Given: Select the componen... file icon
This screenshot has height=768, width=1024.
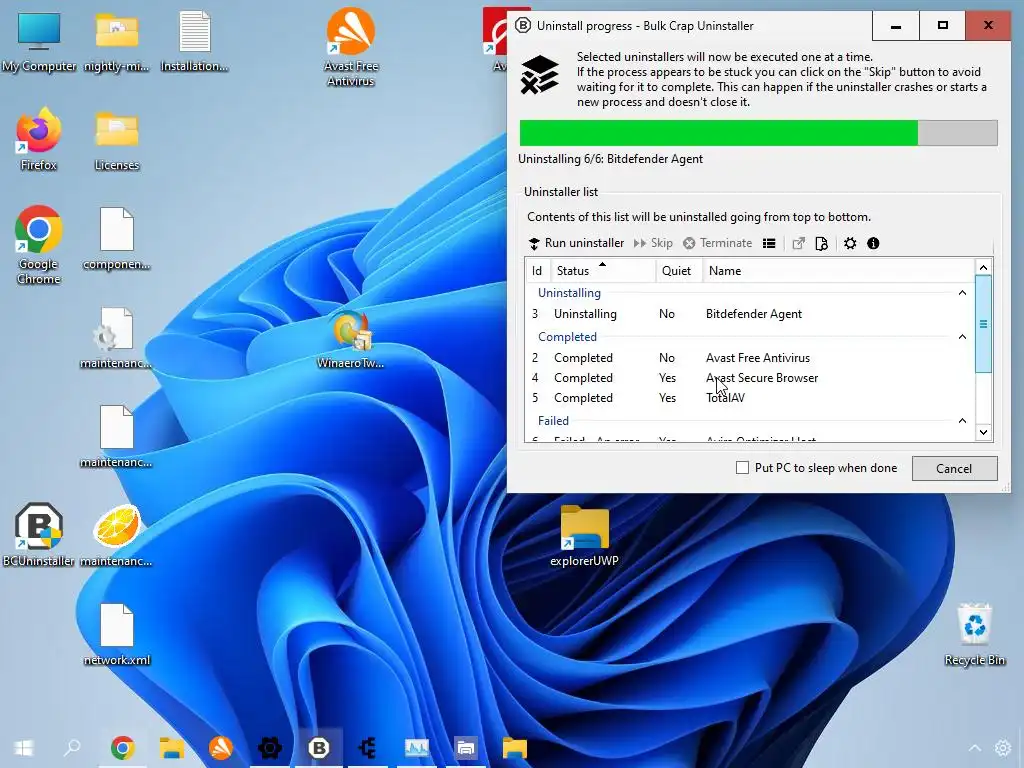Looking at the screenshot, I should pos(117,239).
